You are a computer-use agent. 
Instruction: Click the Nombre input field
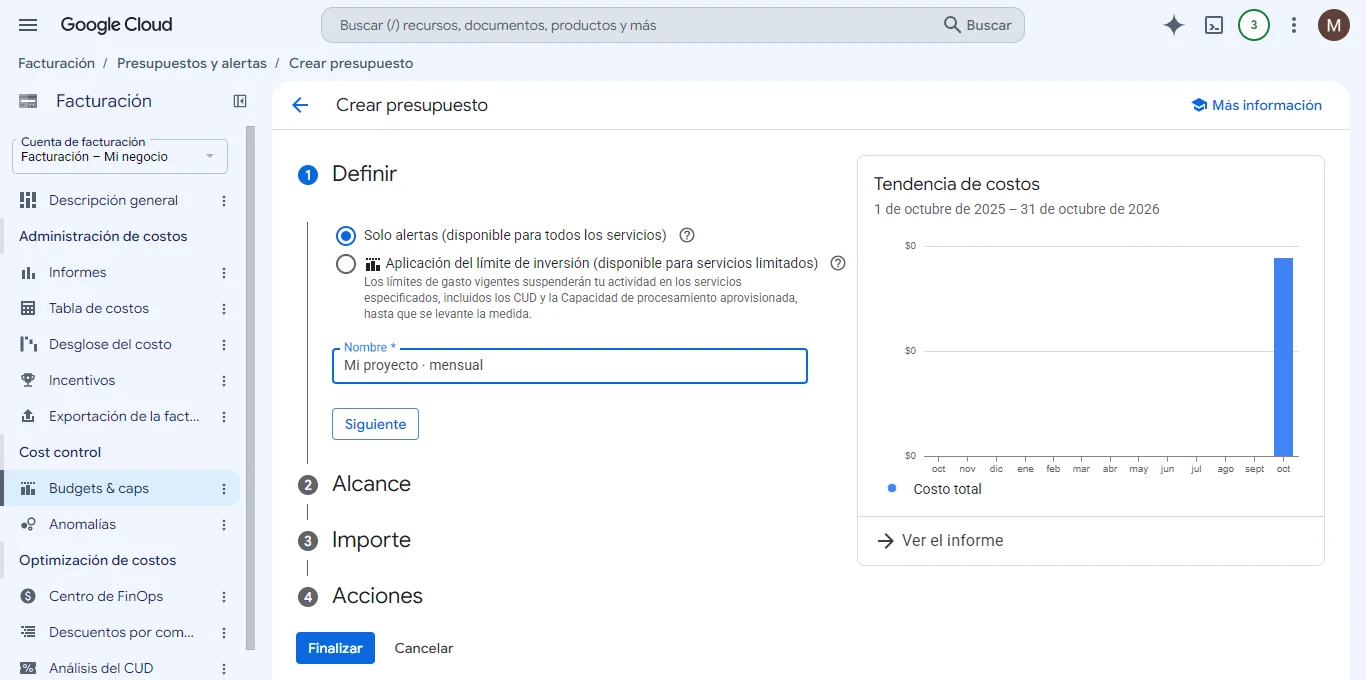coord(569,366)
